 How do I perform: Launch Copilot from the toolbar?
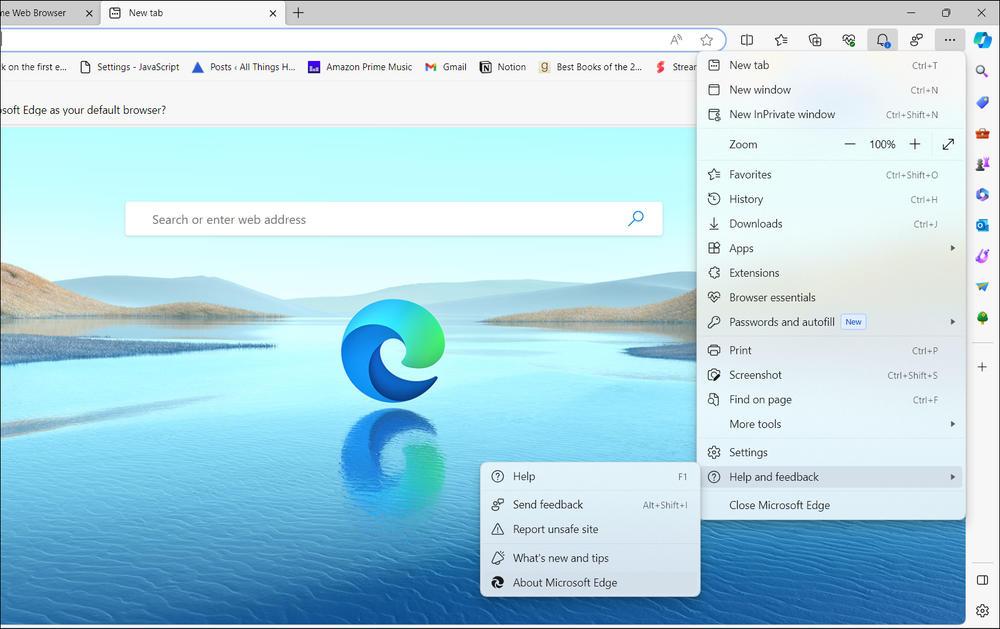point(983,40)
